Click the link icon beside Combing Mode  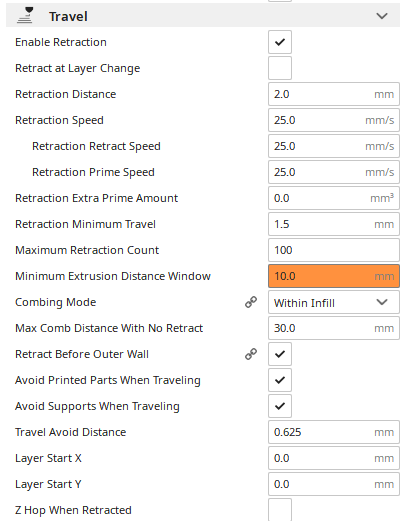click(251, 302)
